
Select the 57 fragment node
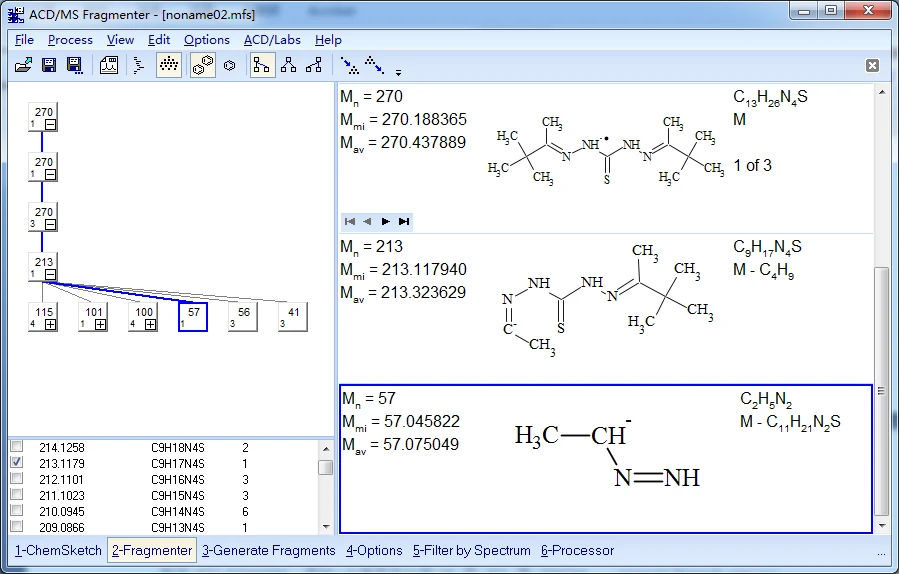(193, 318)
